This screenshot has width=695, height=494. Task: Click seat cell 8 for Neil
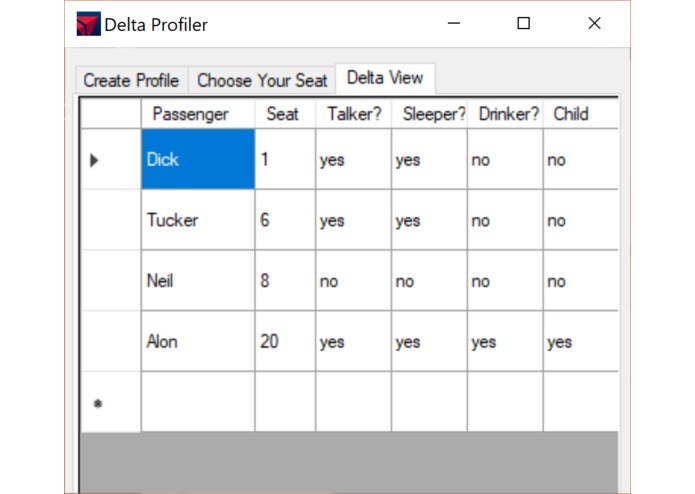pyautogui.click(x=285, y=281)
